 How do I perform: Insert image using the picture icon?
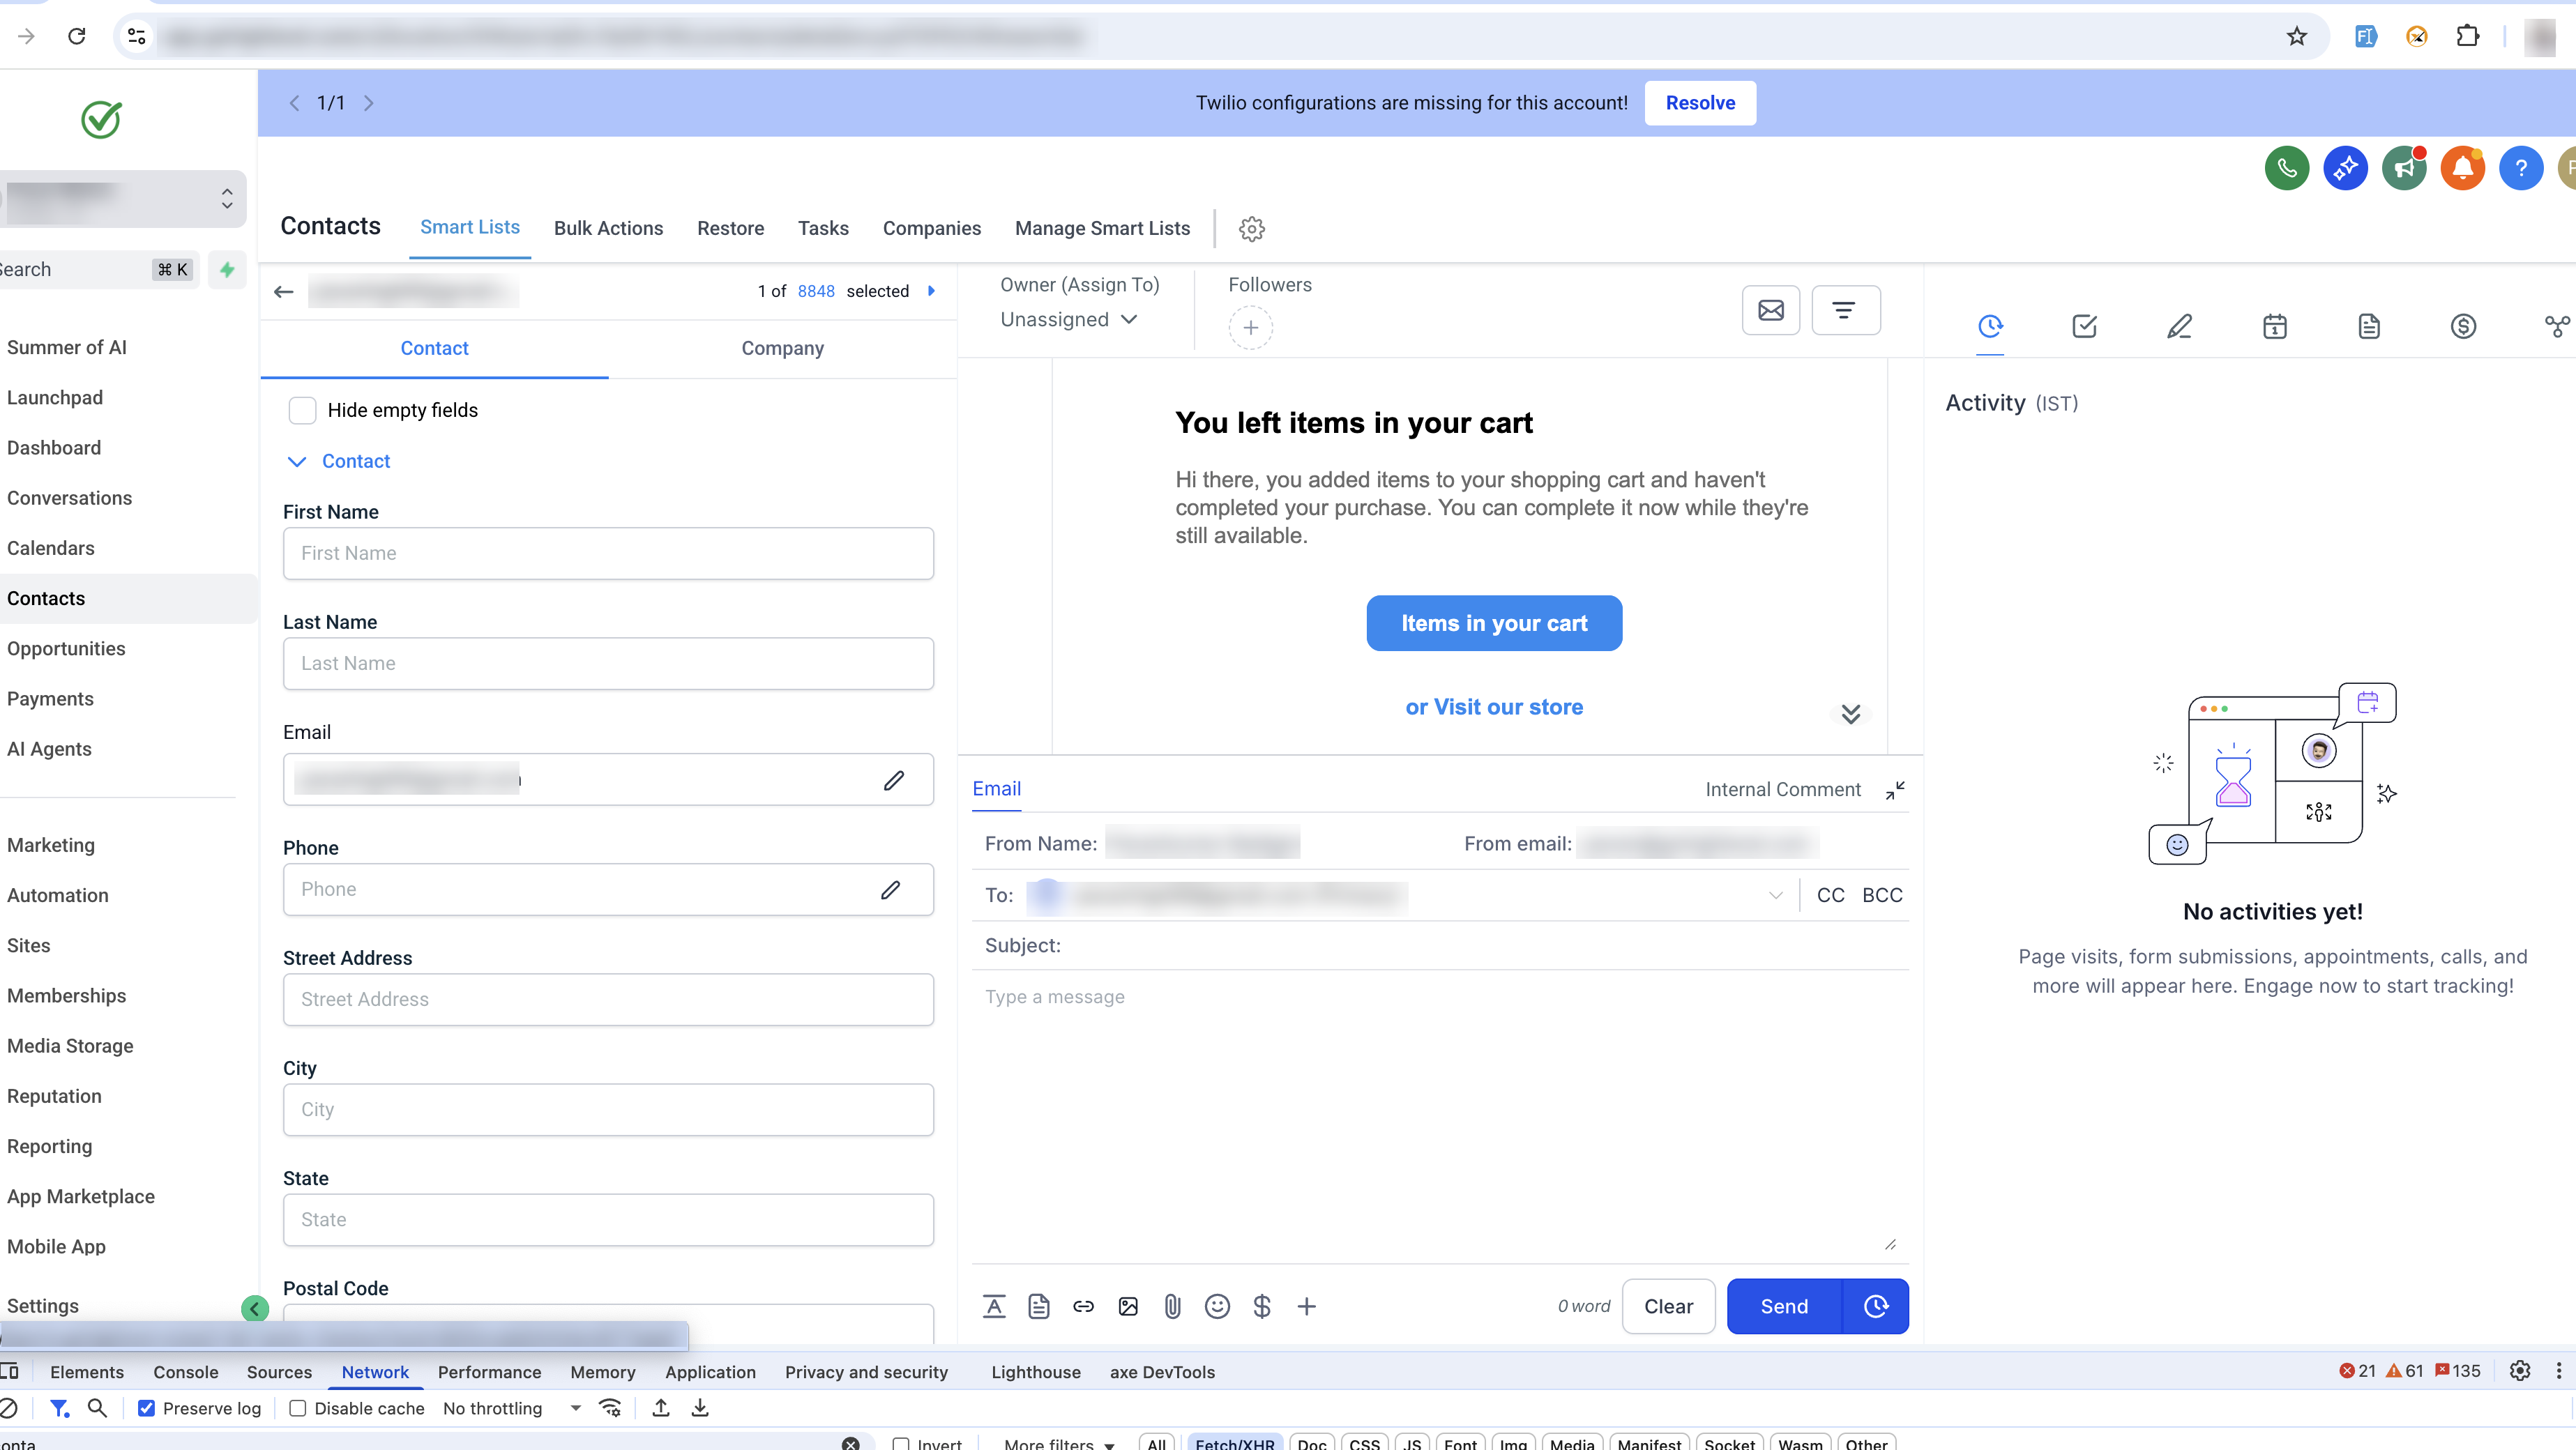[x=1128, y=1306]
